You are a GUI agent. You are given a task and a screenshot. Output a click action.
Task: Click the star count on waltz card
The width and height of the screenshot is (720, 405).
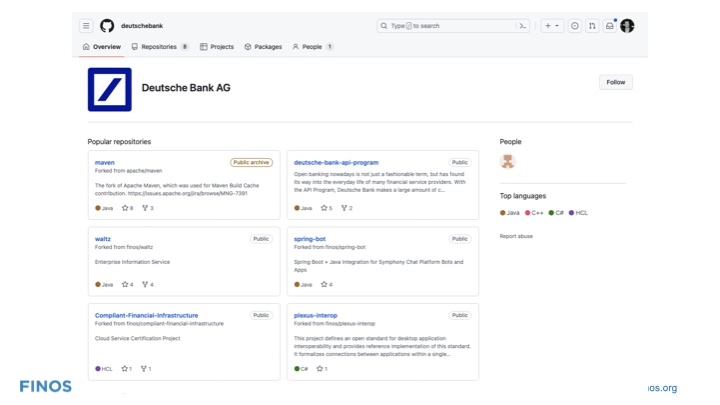(x=128, y=284)
